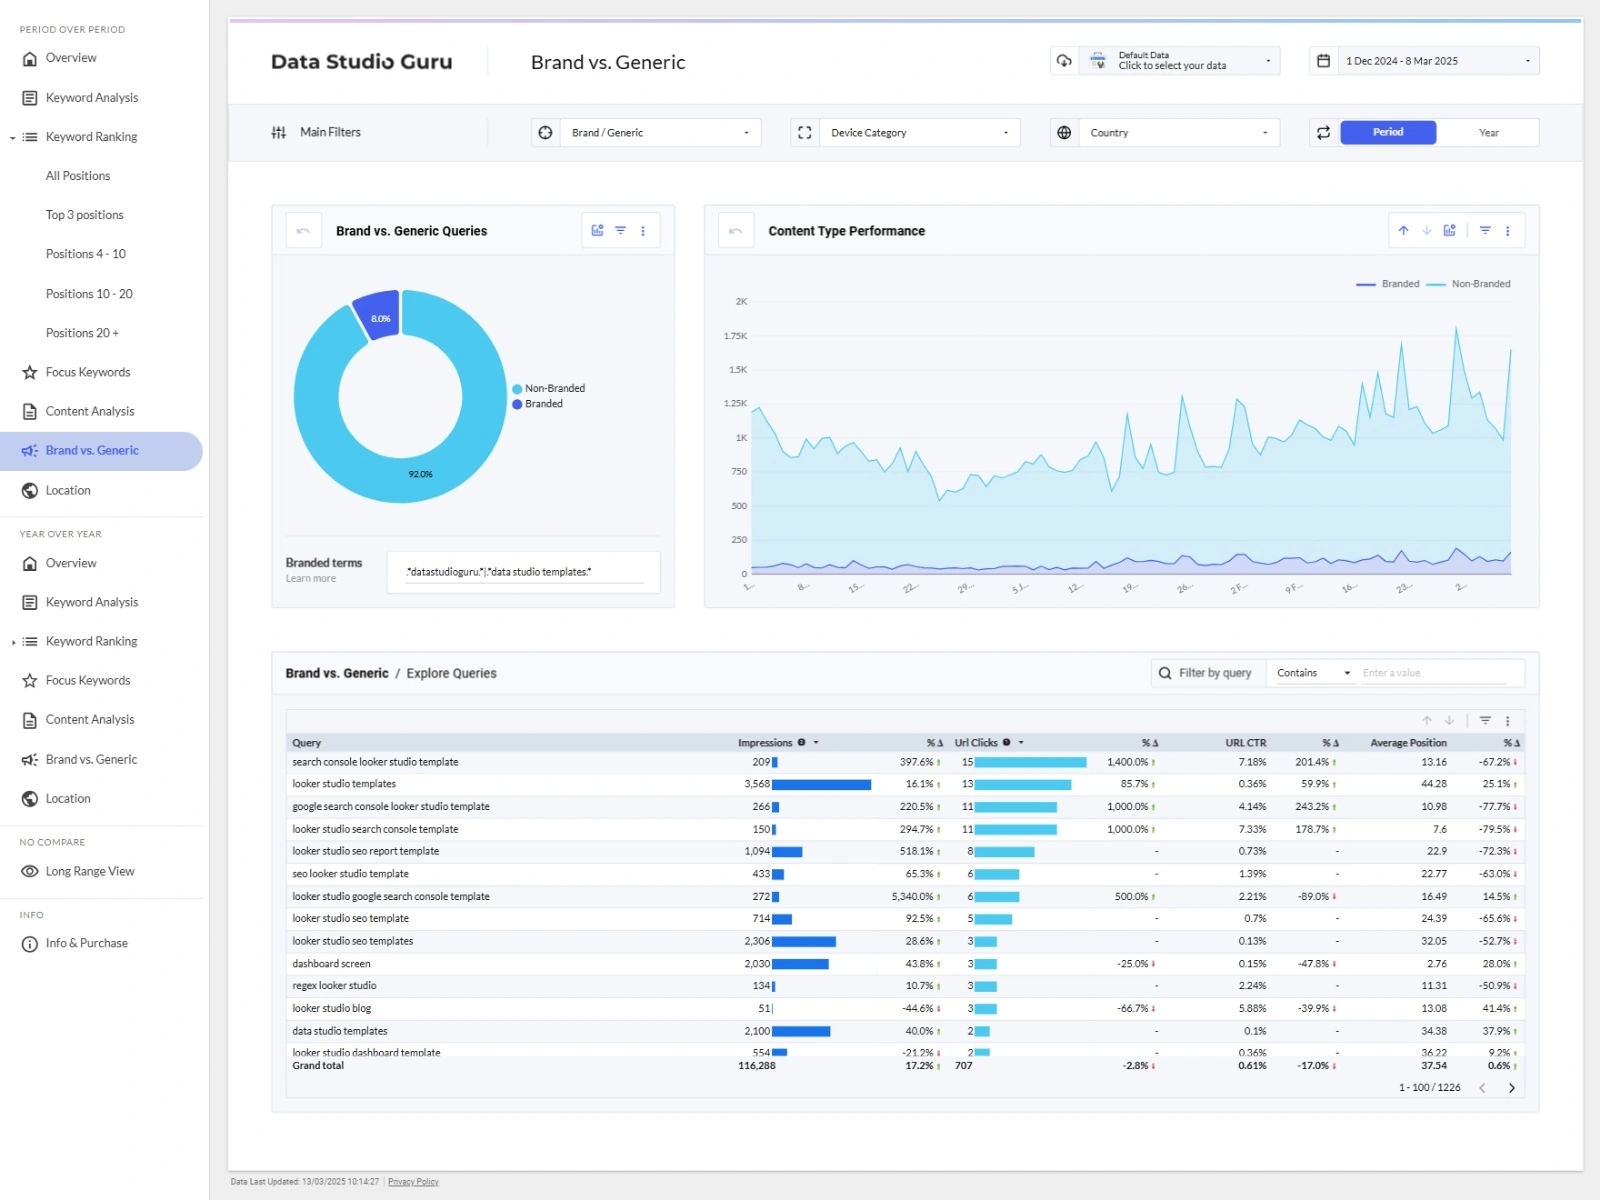Click the cloud data source icon in header

point(1064,61)
